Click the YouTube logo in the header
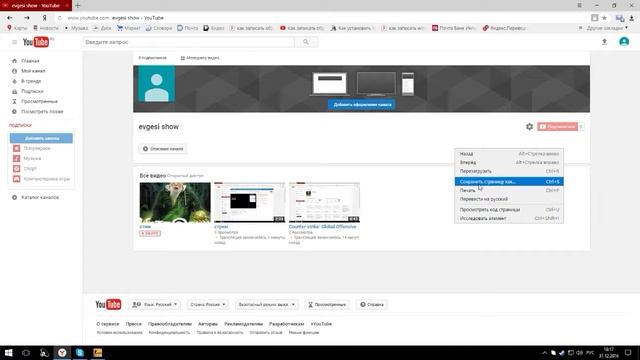The image size is (640, 360). 36,42
